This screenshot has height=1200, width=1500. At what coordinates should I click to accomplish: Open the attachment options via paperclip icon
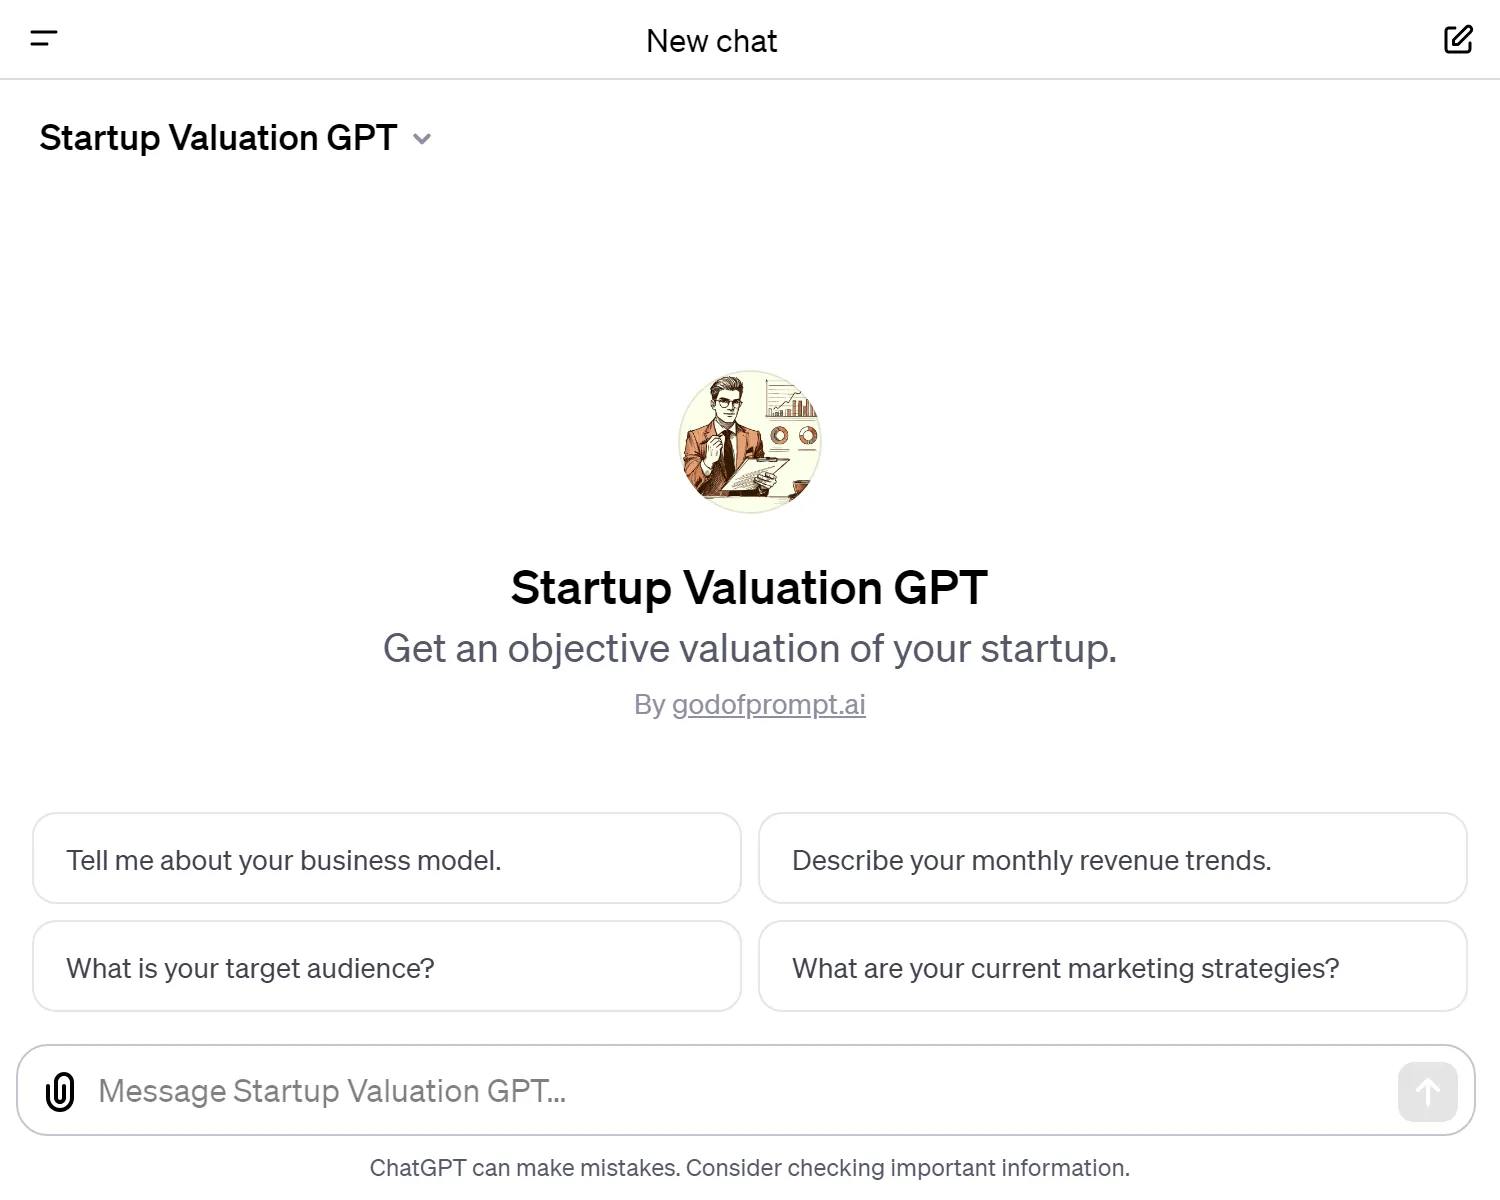pos(60,1091)
